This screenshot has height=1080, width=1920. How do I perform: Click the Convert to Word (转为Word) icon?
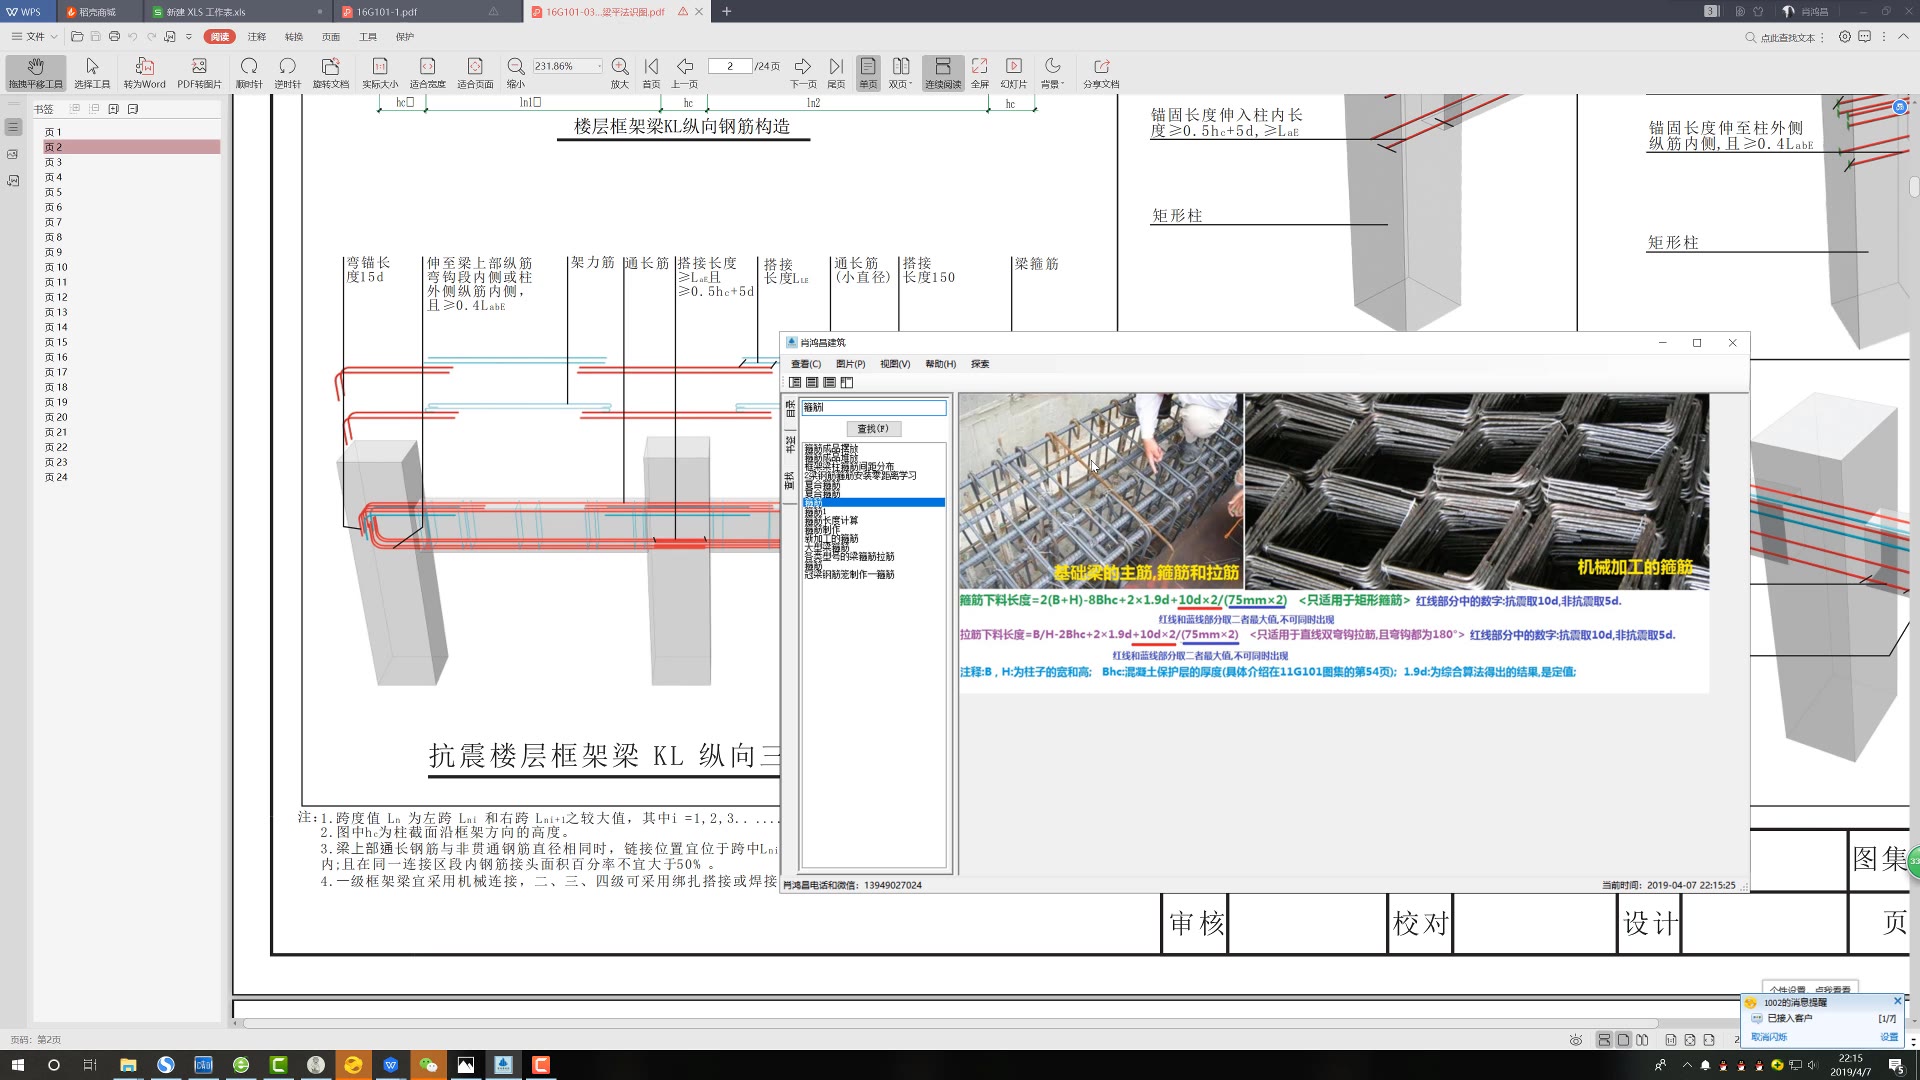(x=144, y=72)
